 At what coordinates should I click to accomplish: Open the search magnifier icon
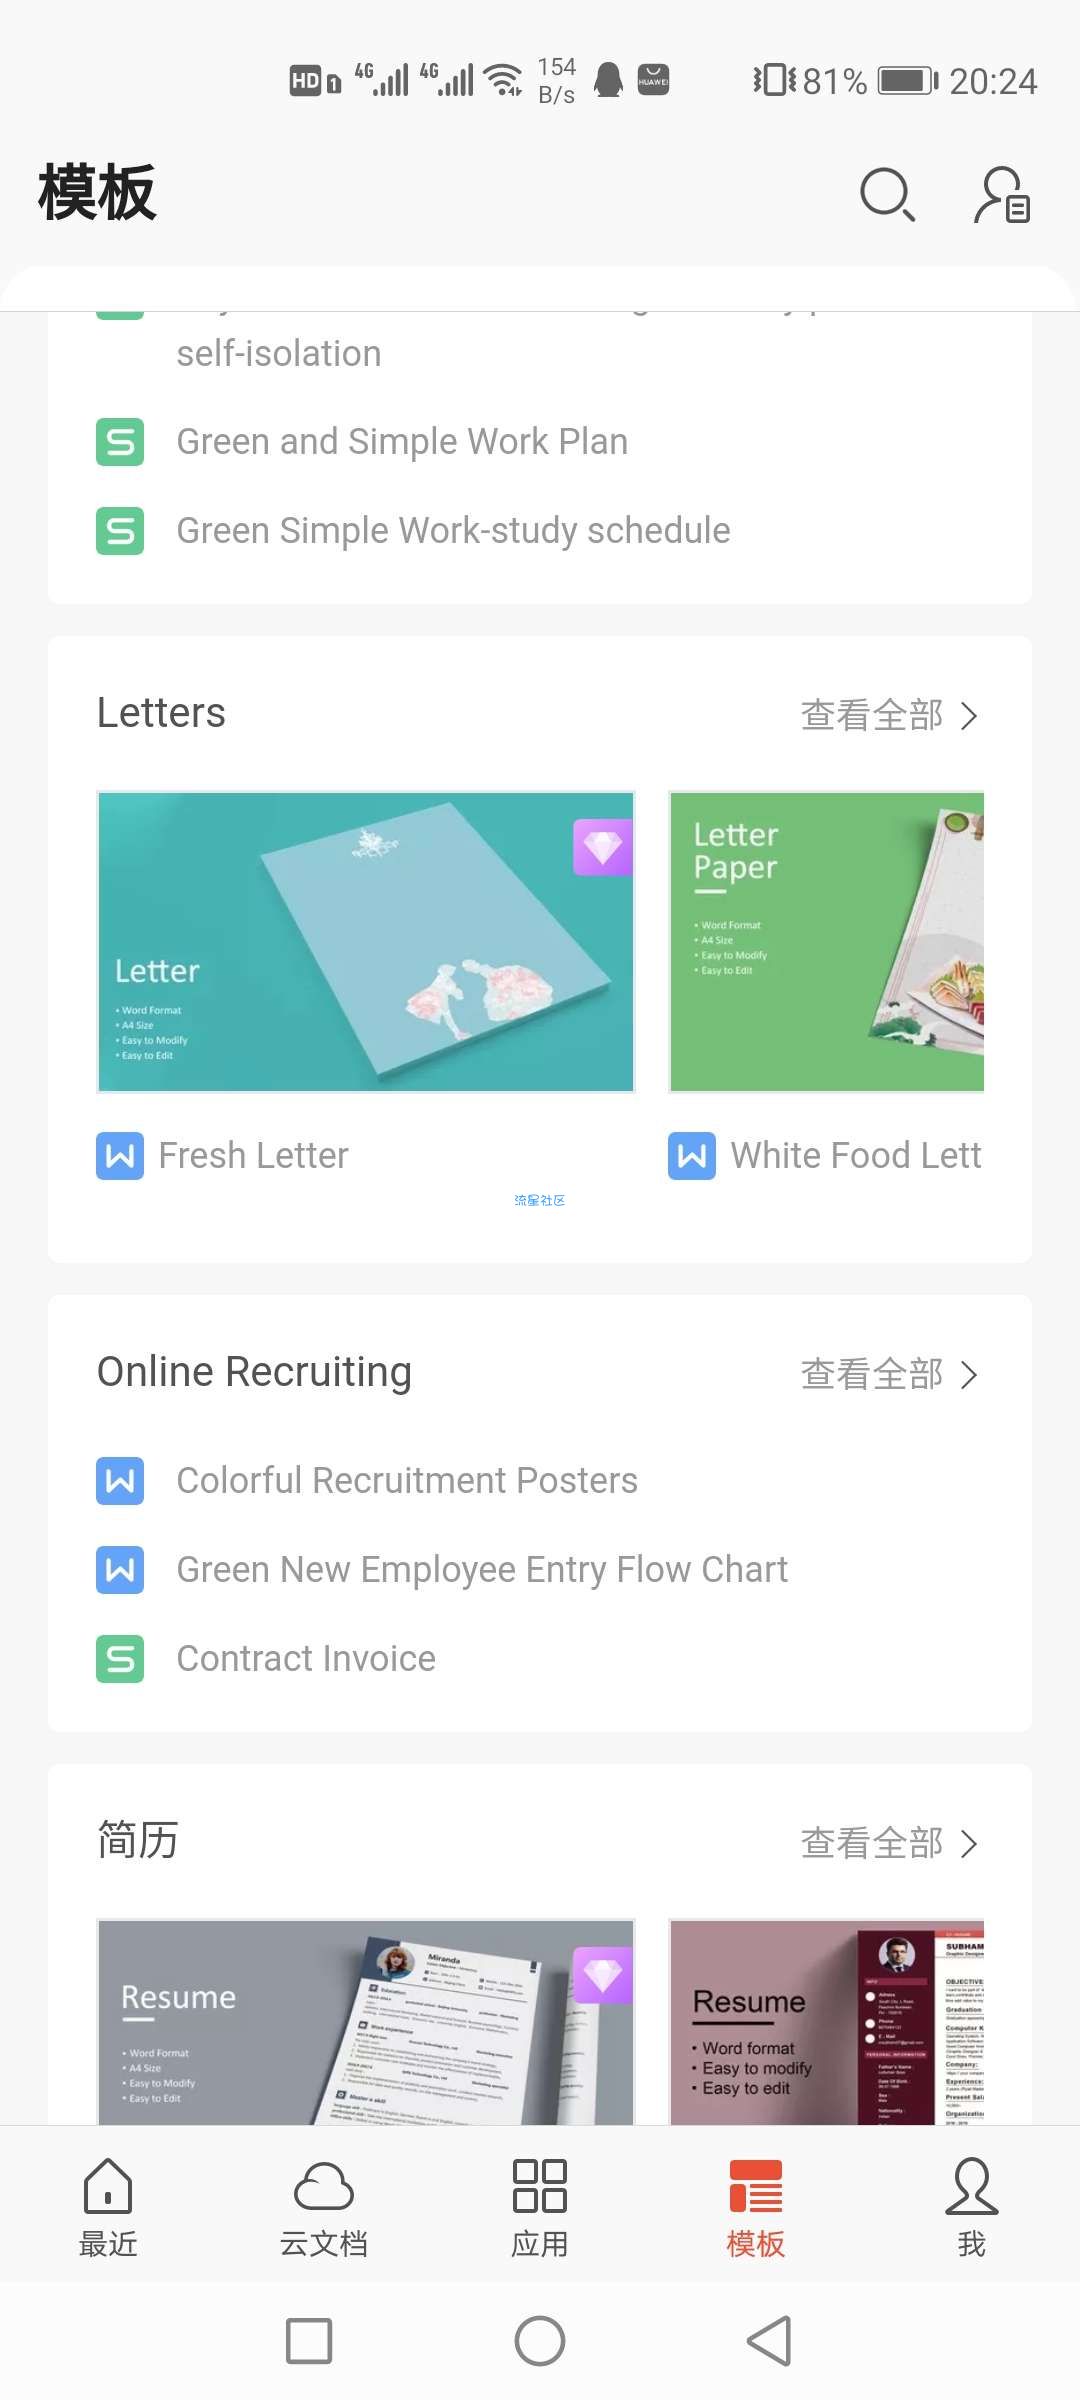click(887, 194)
